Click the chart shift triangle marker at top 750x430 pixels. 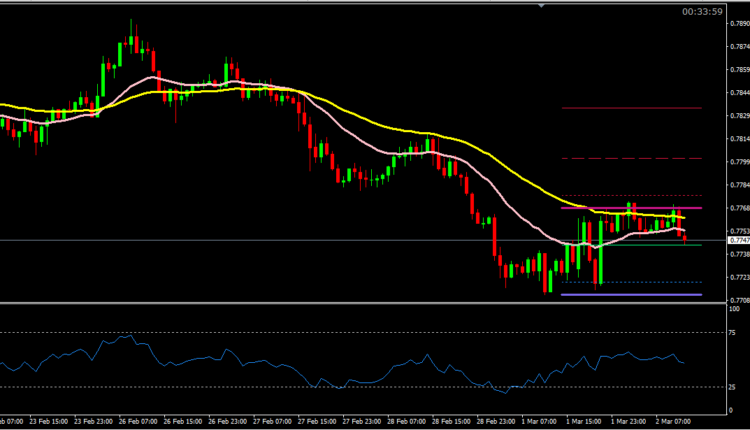click(541, 6)
